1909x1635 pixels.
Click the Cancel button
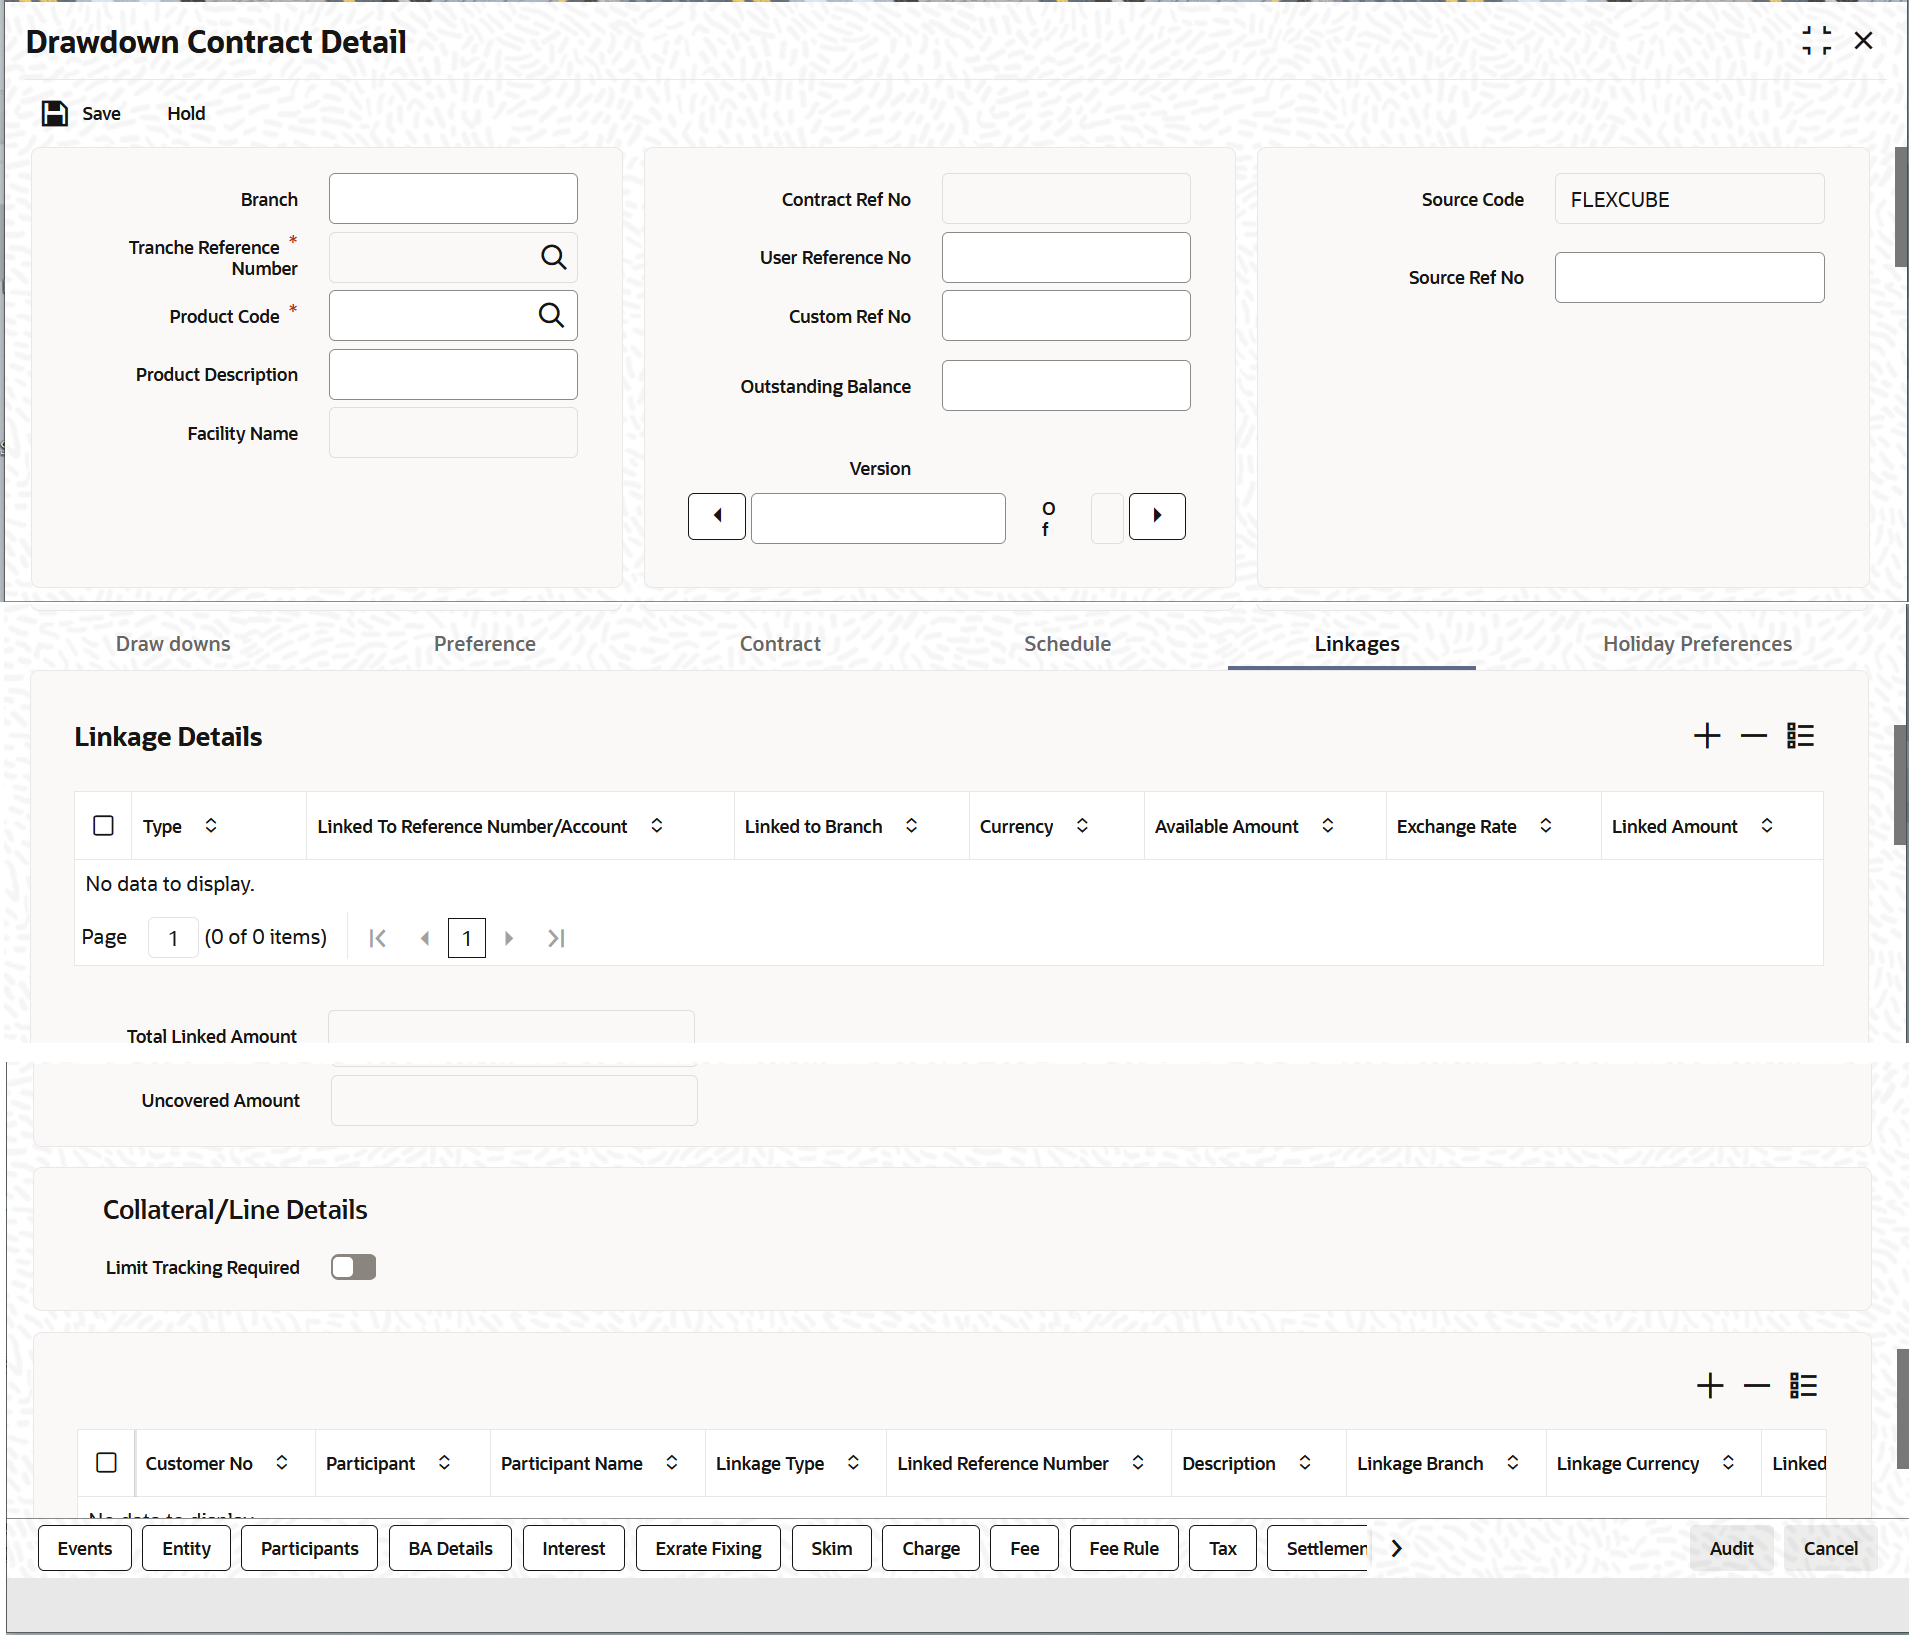(1830, 1548)
